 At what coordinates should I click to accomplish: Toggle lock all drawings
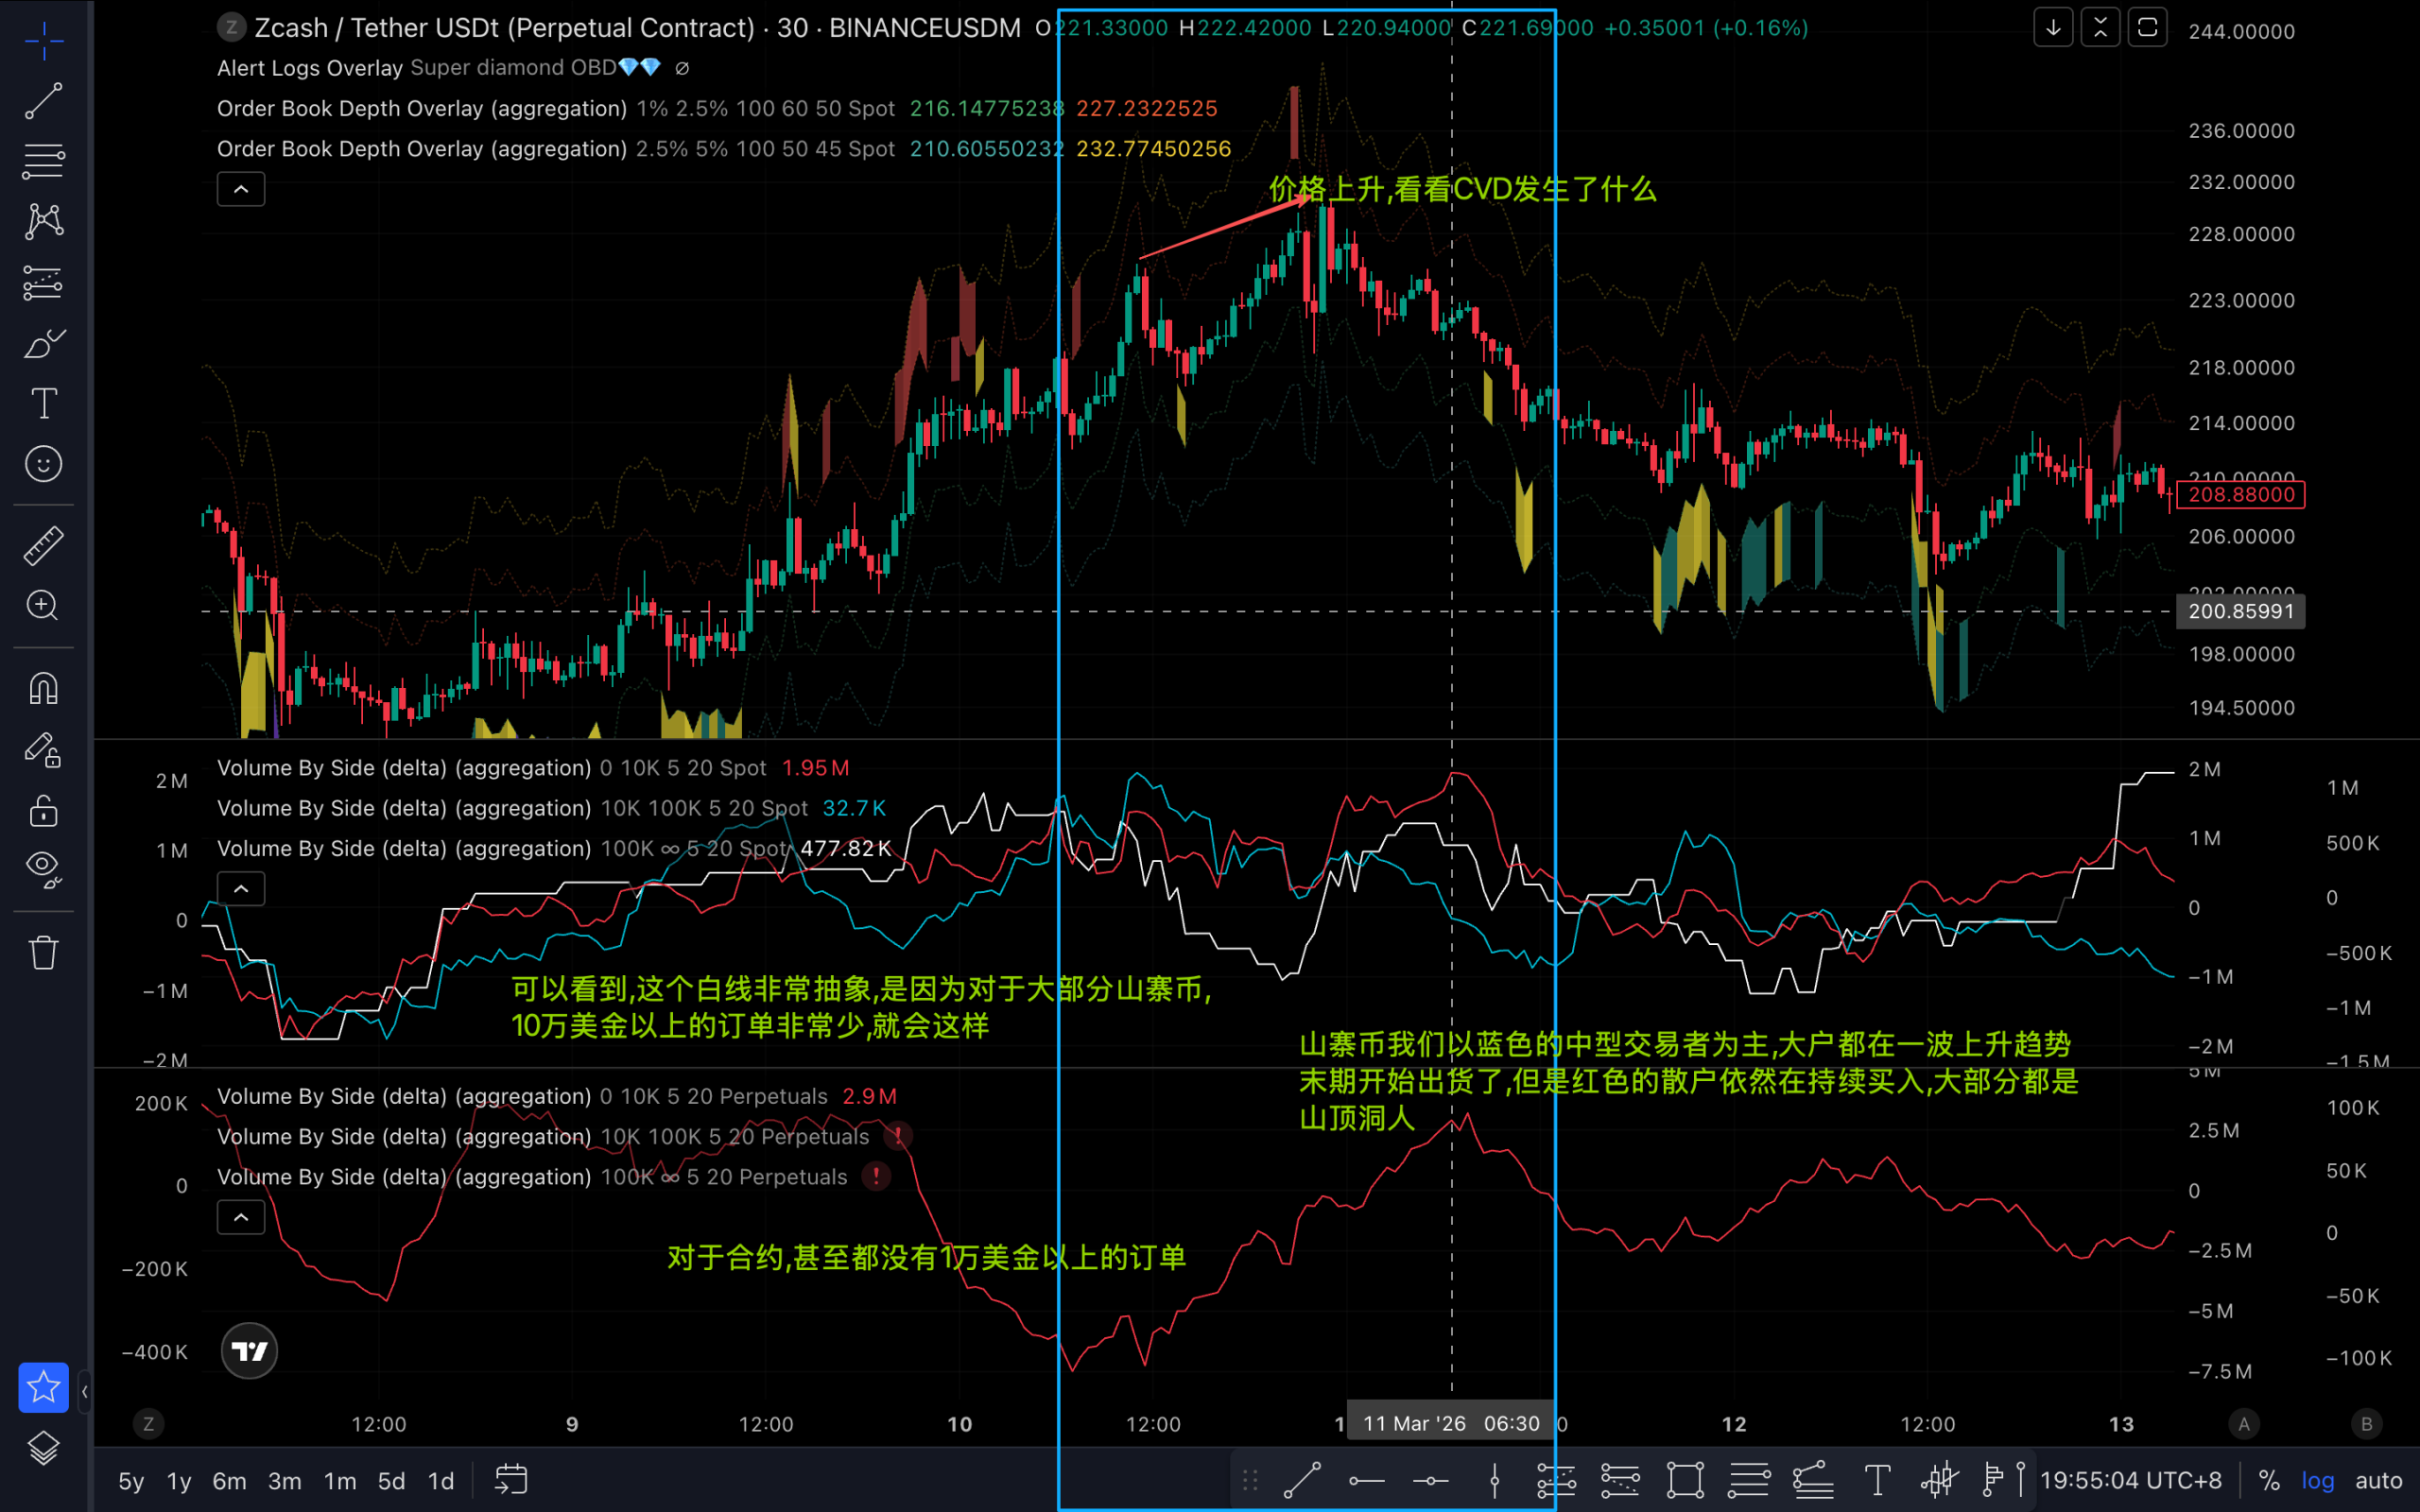pyautogui.click(x=43, y=810)
